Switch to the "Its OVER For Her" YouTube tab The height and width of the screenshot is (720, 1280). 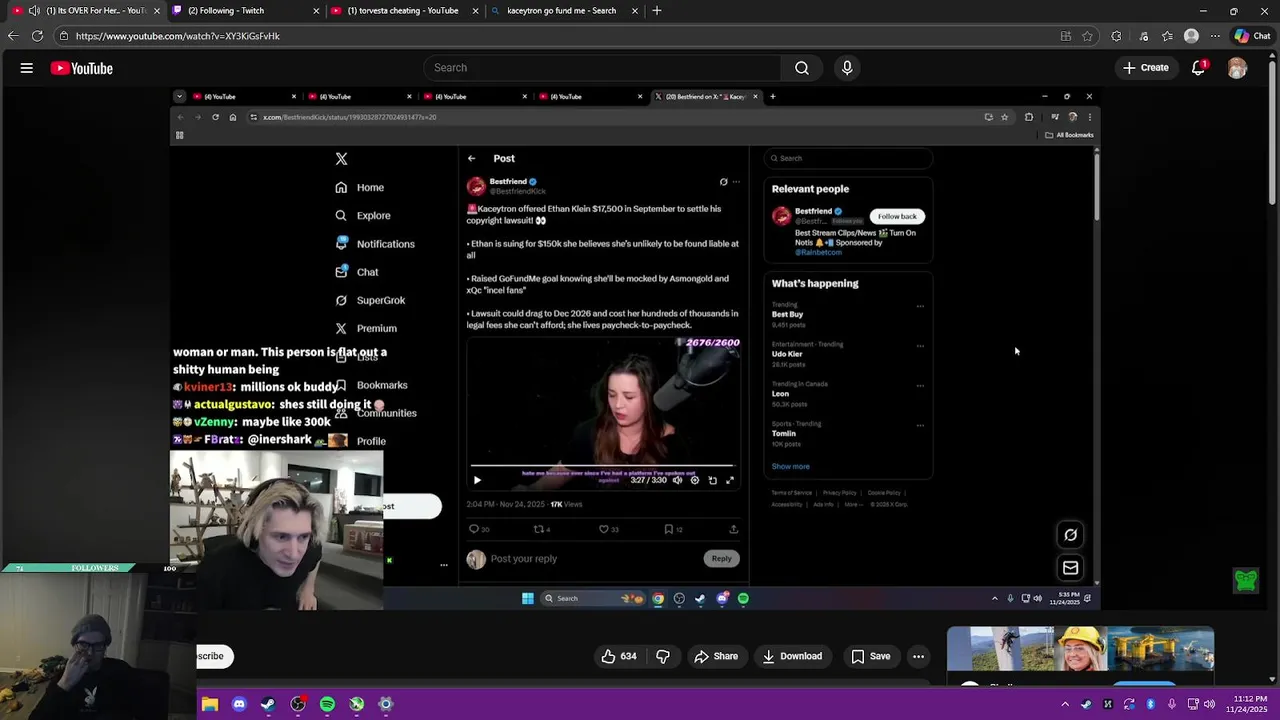tap(89, 10)
